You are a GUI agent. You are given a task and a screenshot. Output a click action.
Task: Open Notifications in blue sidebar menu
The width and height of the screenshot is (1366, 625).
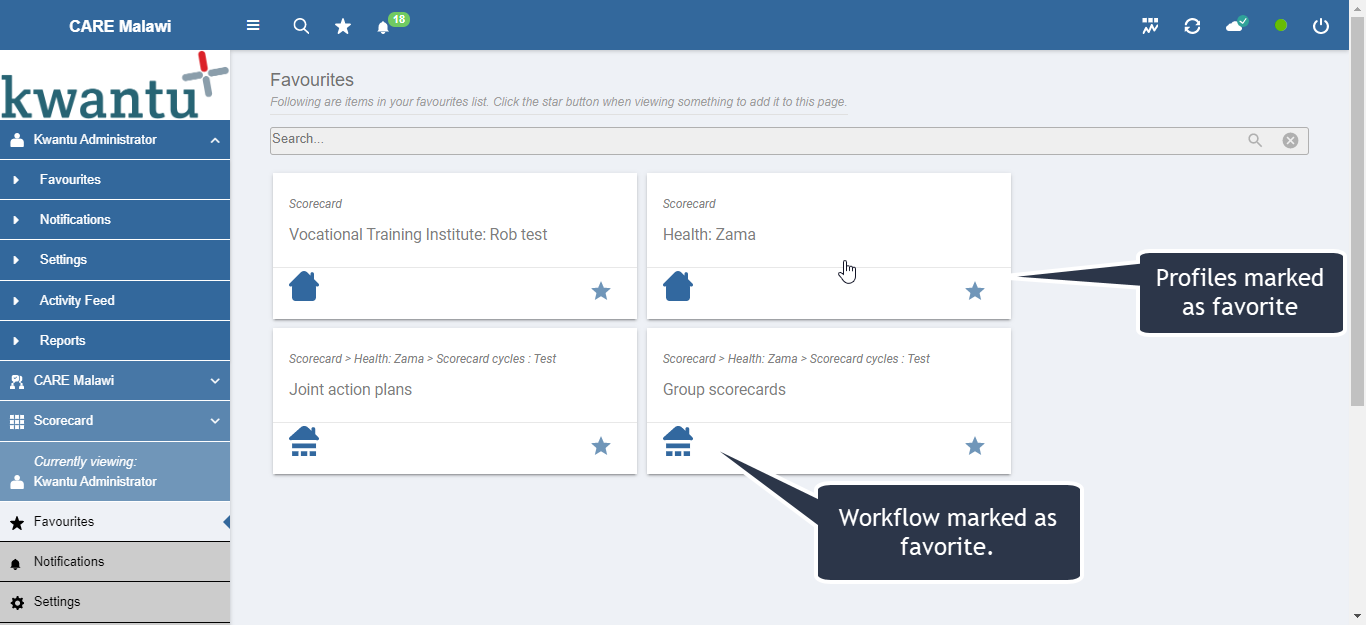point(115,220)
